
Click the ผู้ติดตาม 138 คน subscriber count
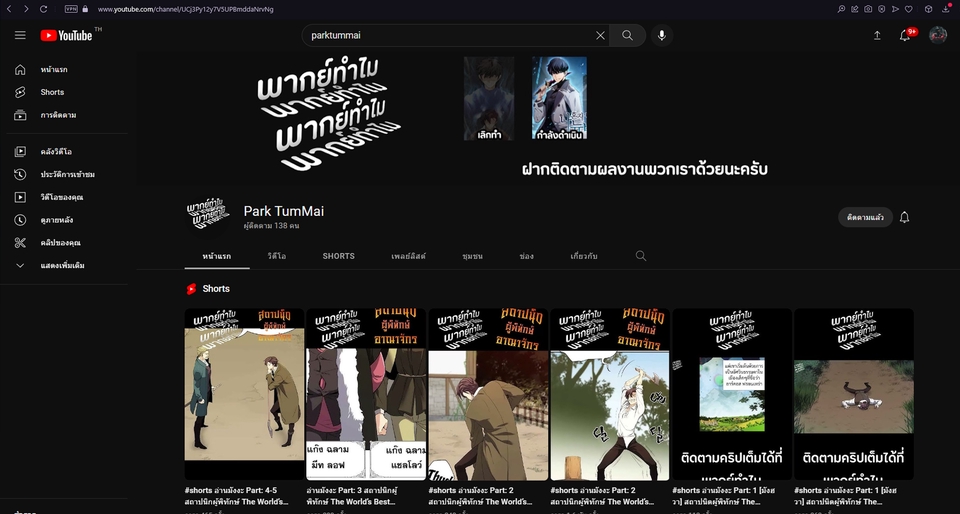pos(271,226)
